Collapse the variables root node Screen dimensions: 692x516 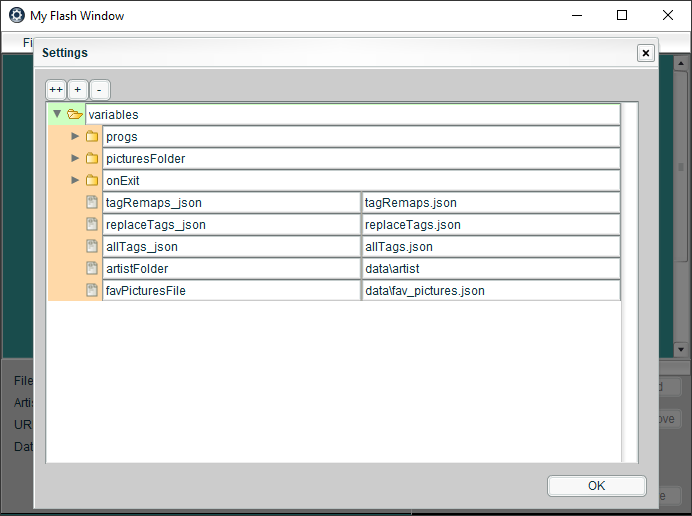coord(57,114)
